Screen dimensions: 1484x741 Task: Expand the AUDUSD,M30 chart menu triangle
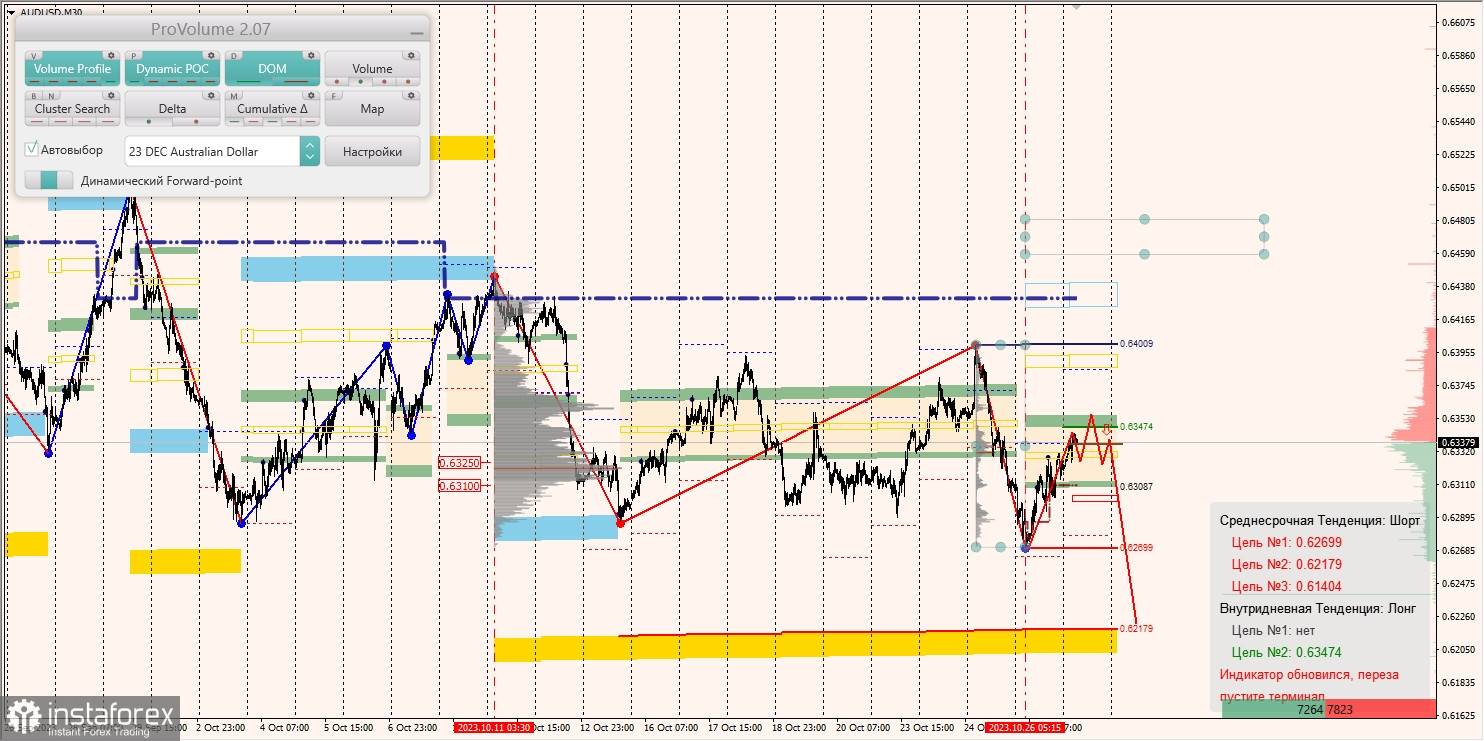(10, 12)
